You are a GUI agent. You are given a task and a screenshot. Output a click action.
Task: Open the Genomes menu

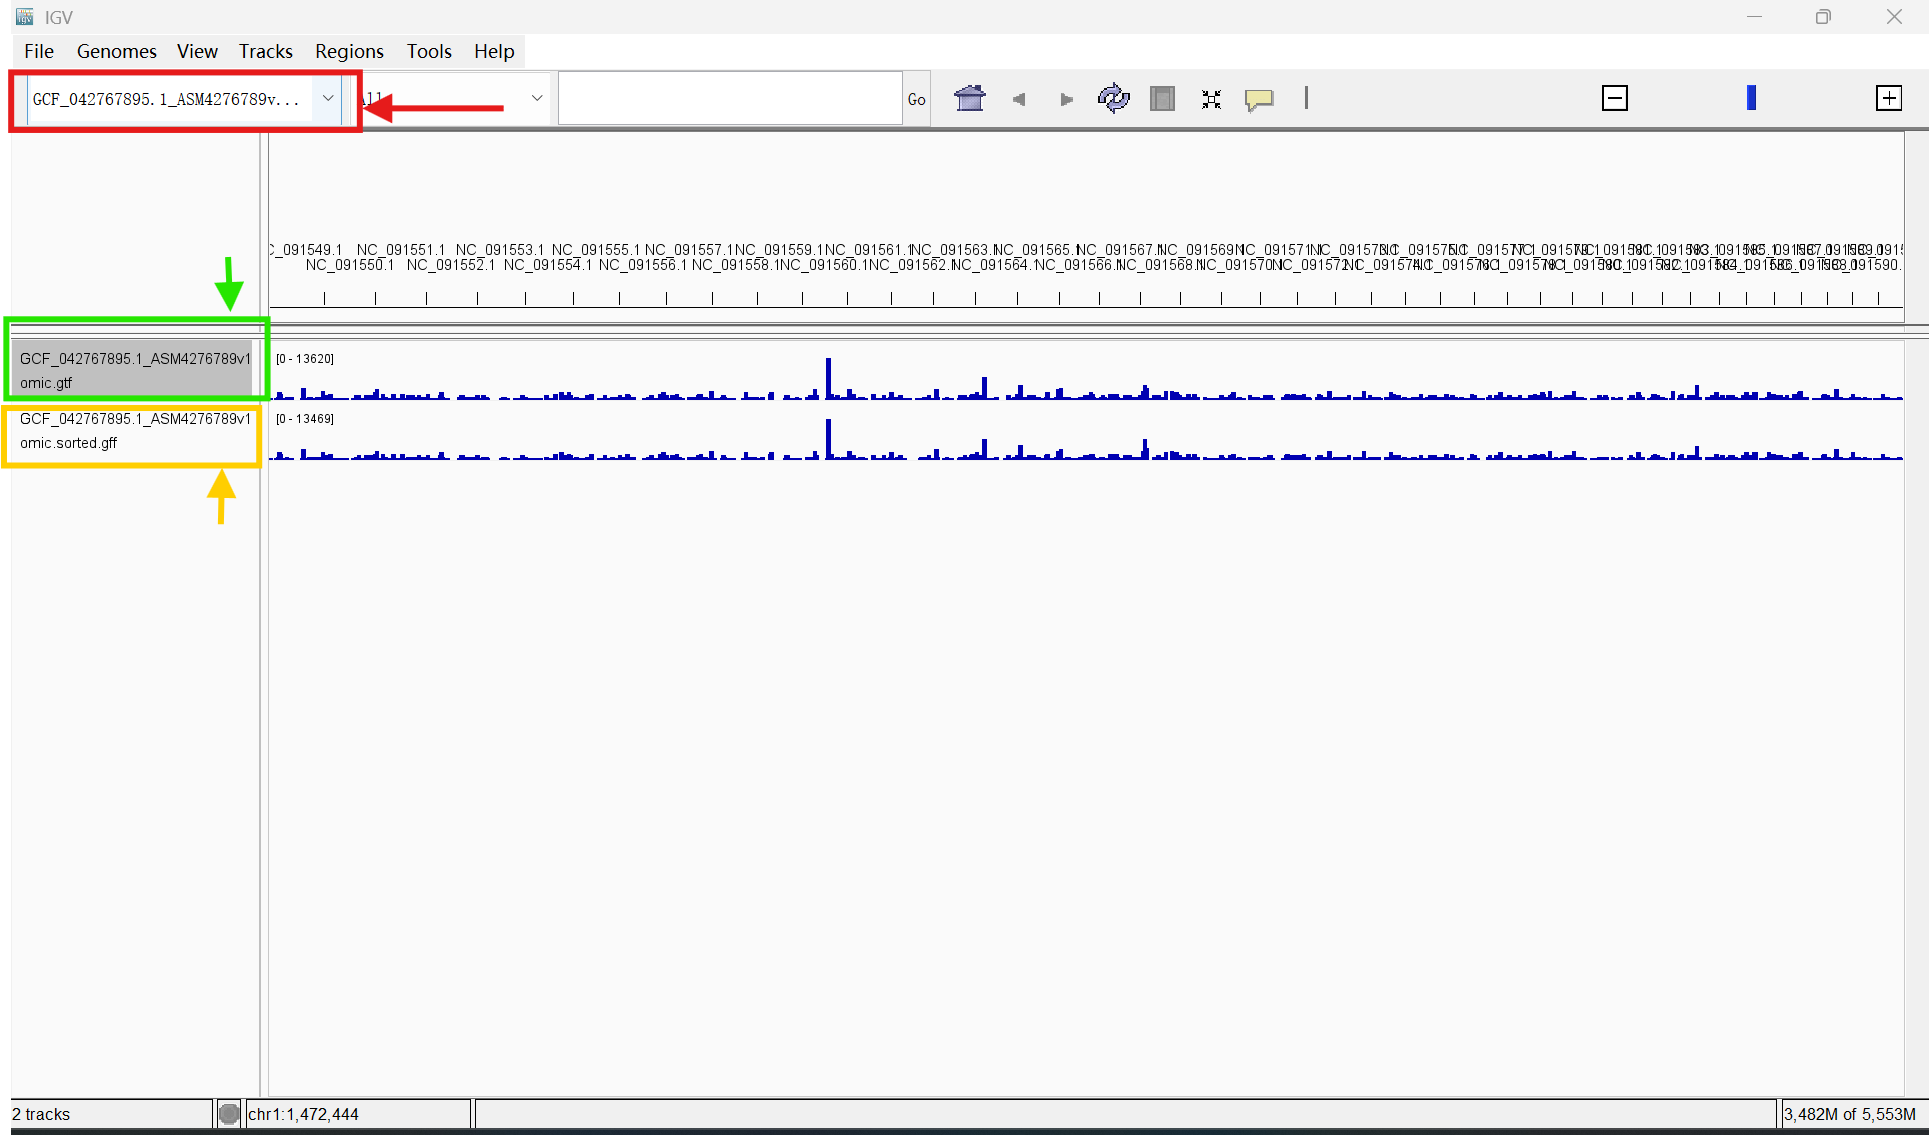click(x=116, y=51)
